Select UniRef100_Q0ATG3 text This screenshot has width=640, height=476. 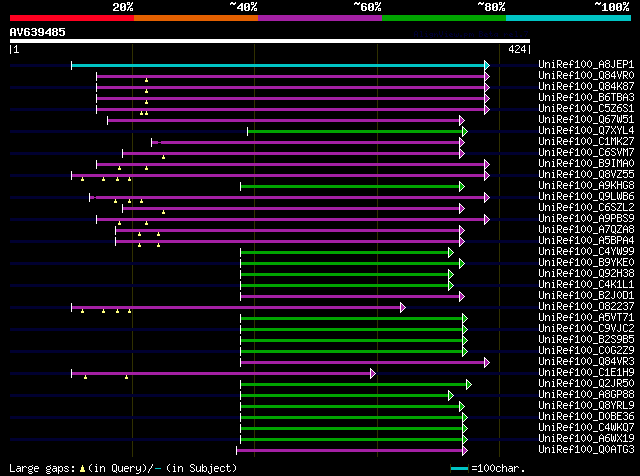(586, 450)
